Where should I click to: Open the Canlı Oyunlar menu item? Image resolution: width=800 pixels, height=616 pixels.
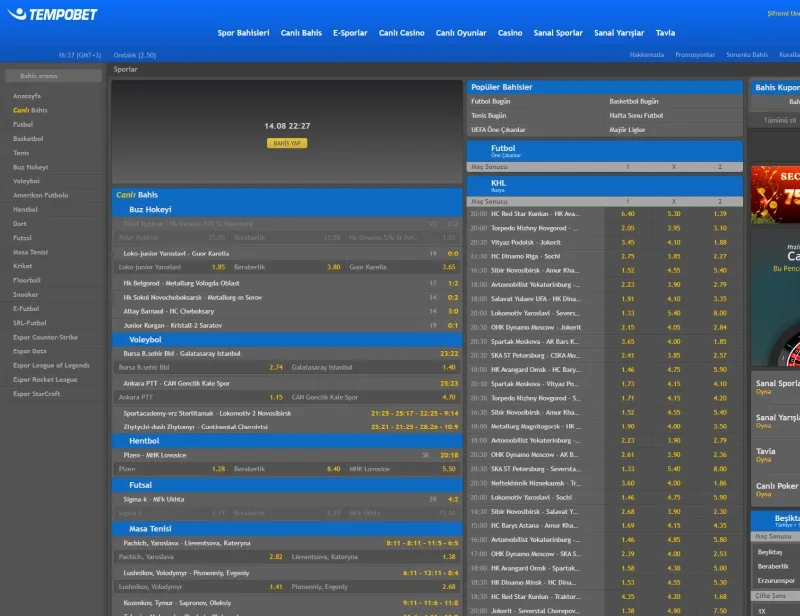461,33
